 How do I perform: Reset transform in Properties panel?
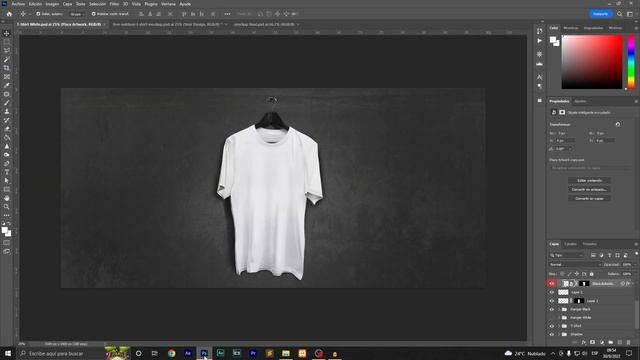[618, 124]
